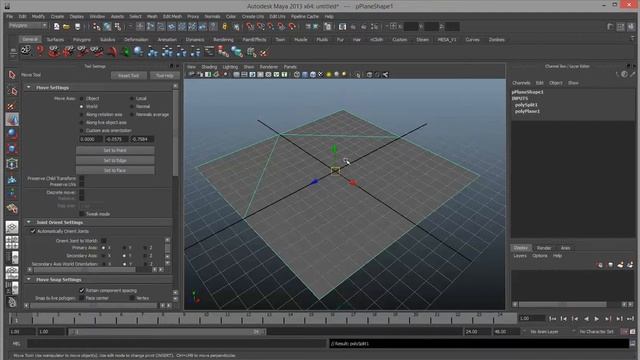Screen dimensions: 640x360
Task: Open the Polygons menu set dropdown
Action: [x=28, y=25]
